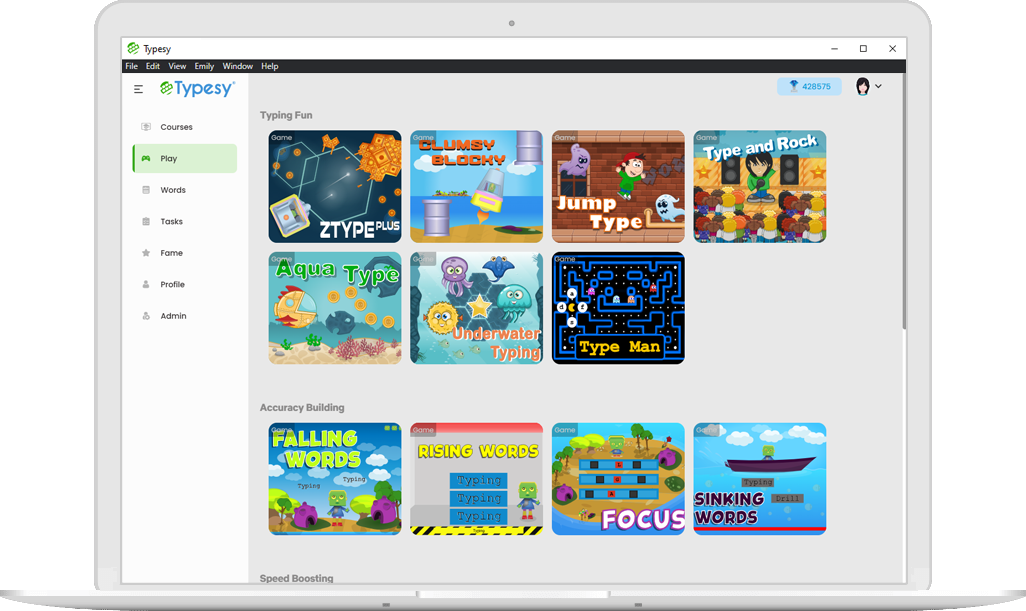Click the vertical scrollbar on the right
The image size is (1026, 611).
pyautogui.click(x=904, y=203)
